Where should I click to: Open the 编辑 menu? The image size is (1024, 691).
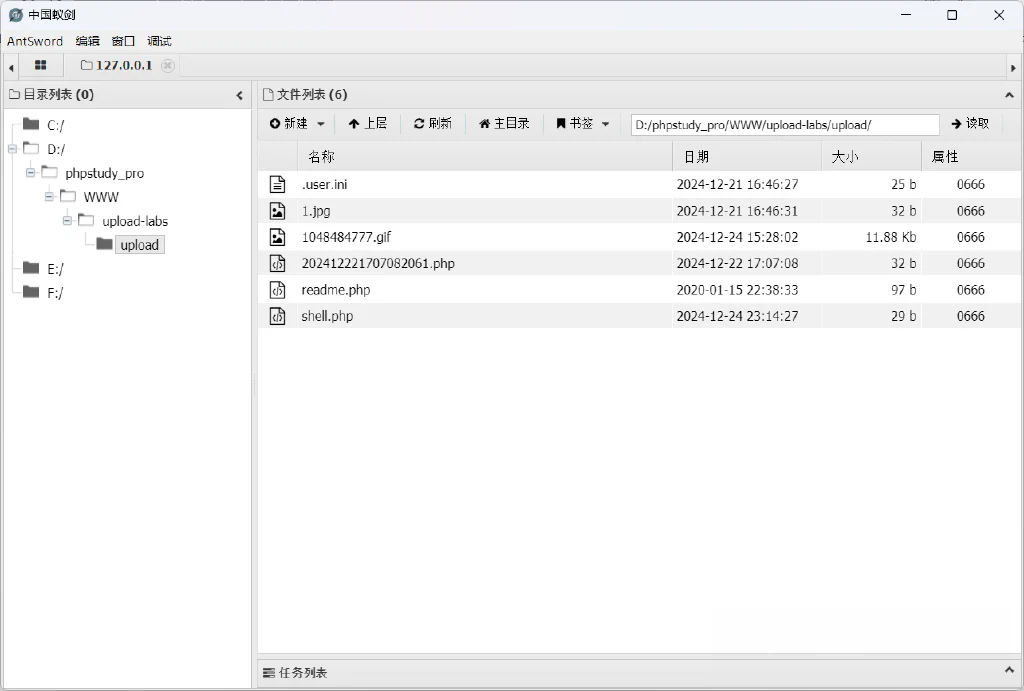point(88,41)
